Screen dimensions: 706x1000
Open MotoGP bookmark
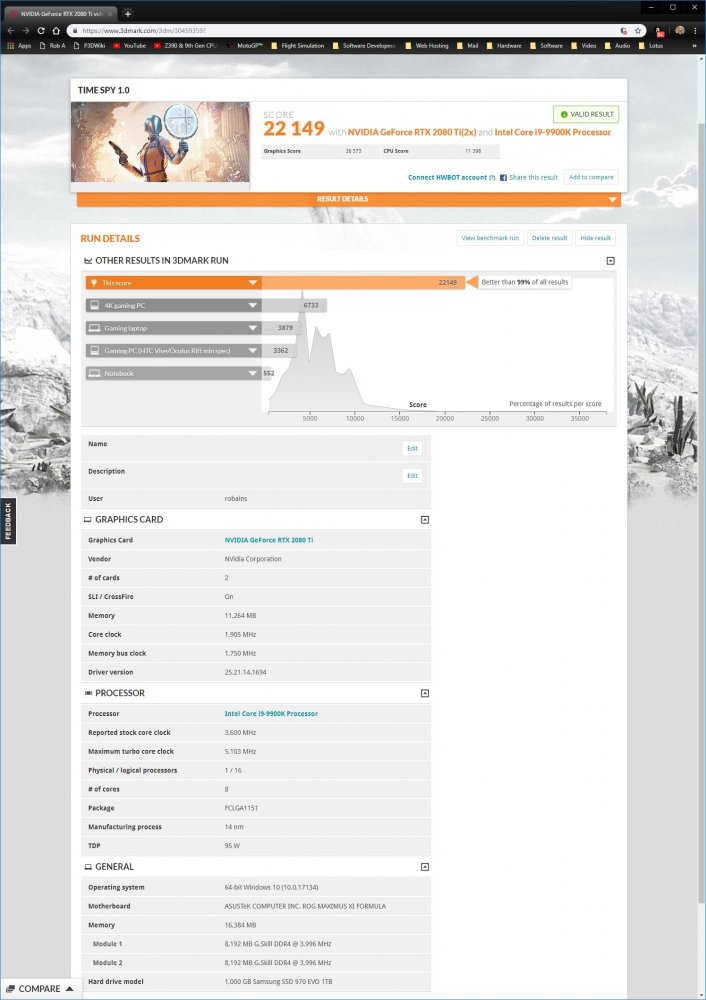coord(245,46)
